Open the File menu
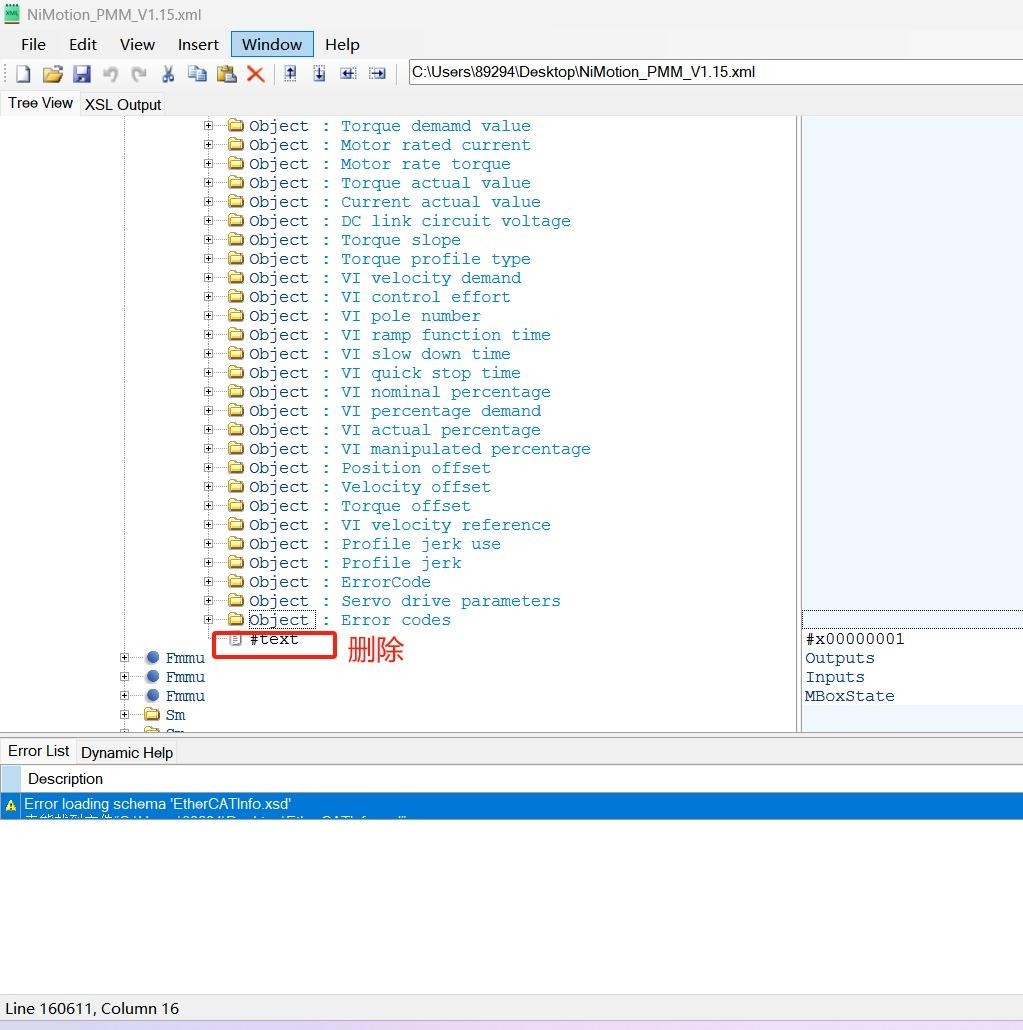Image resolution: width=1023 pixels, height=1030 pixels. pyautogui.click(x=33, y=45)
